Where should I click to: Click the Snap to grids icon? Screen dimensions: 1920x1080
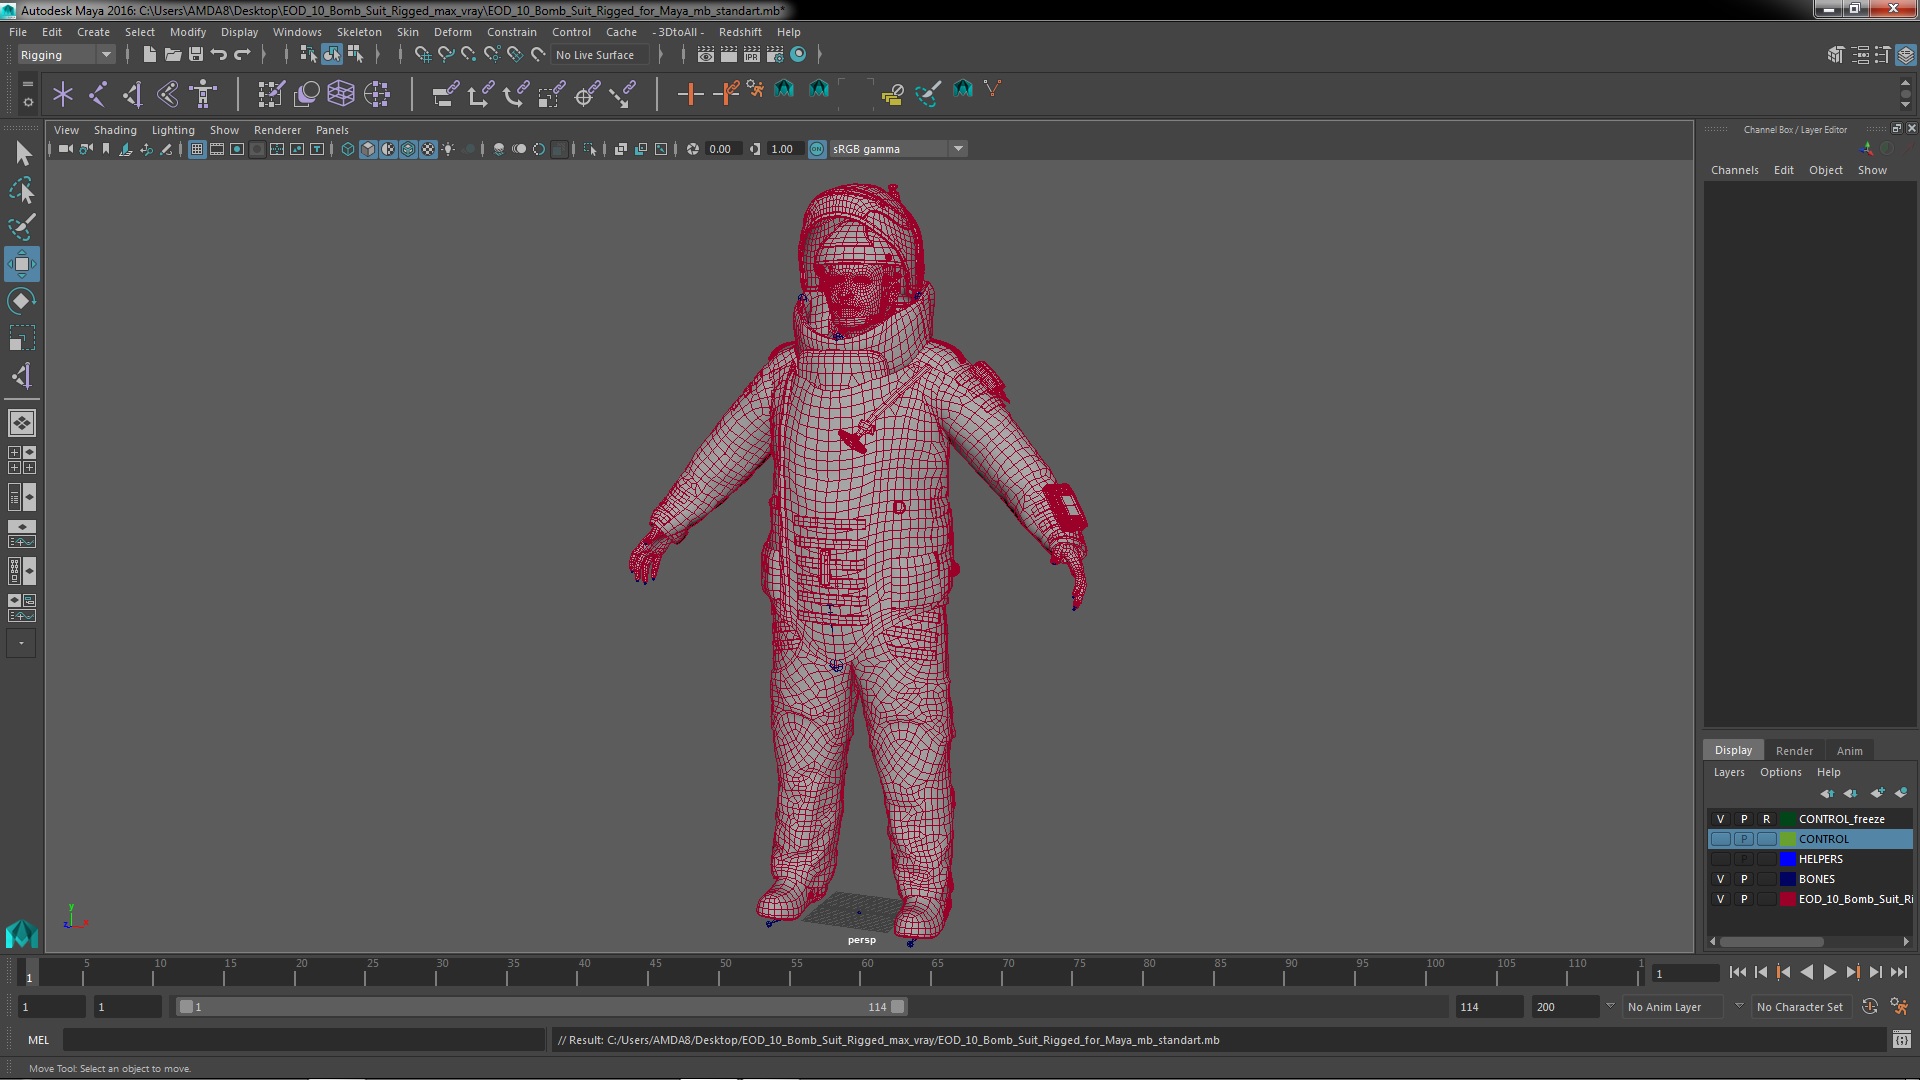[423, 55]
